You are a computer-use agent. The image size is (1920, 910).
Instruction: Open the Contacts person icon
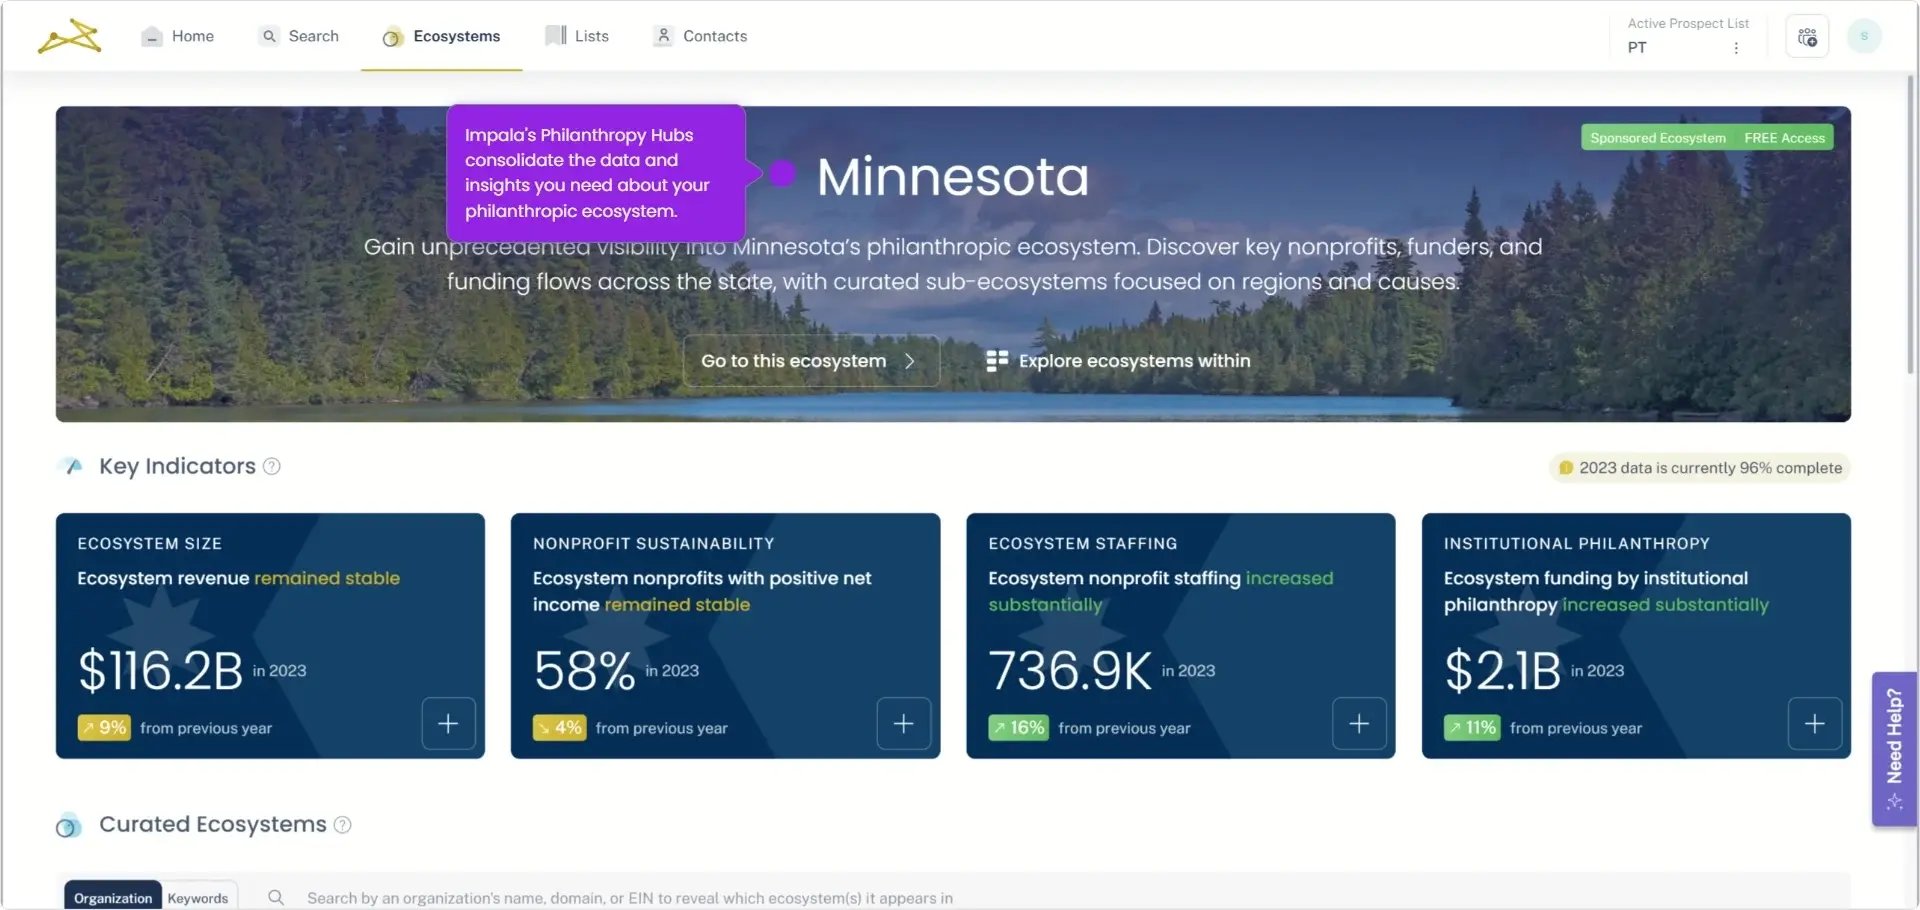tap(662, 35)
